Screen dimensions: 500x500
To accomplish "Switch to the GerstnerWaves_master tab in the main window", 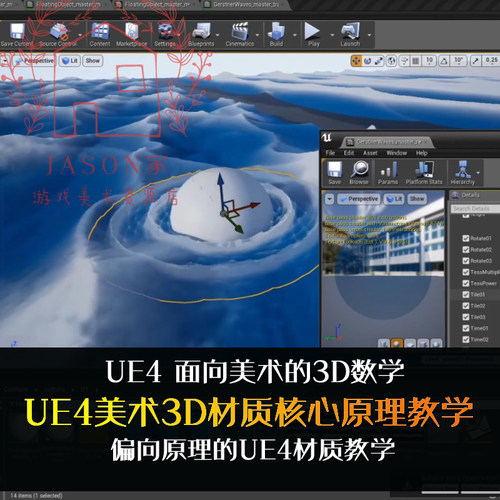I will 245,4.
